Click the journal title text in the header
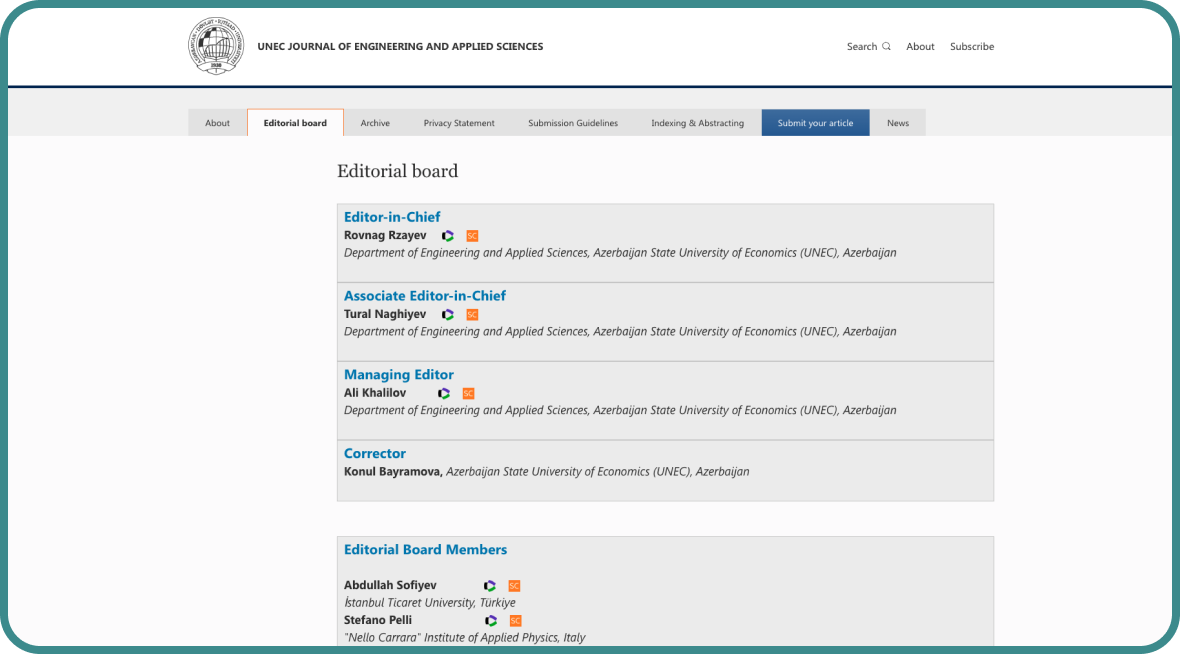The image size is (1180, 654). [400, 47]
